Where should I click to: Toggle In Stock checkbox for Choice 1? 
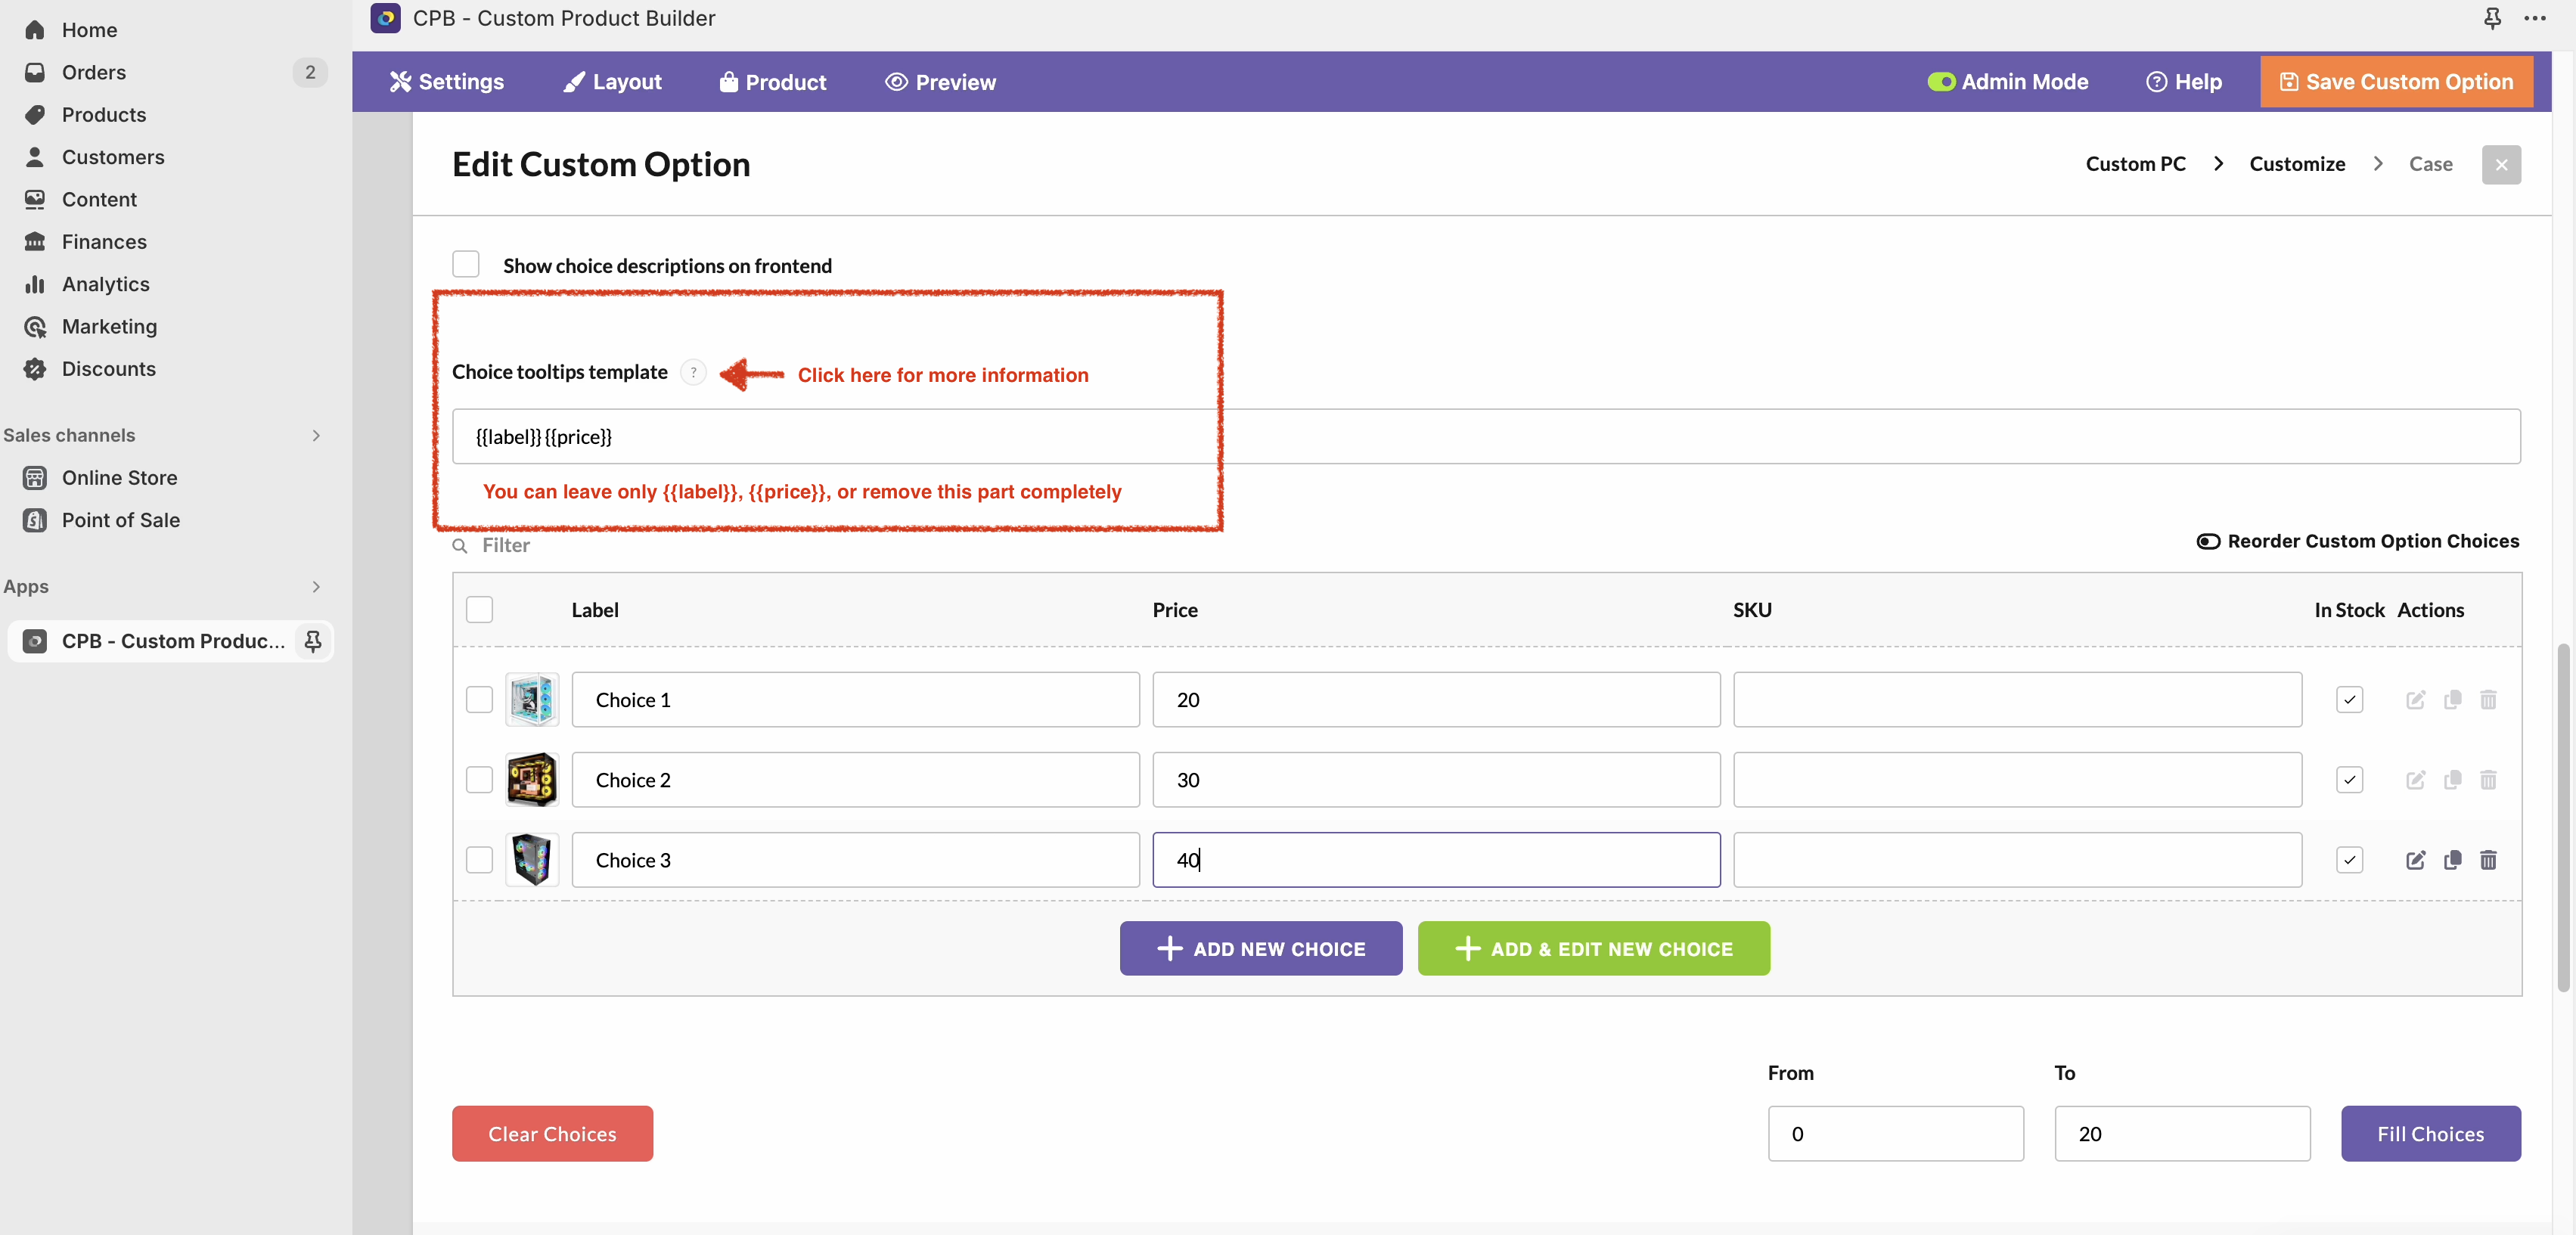point(2349,699)
